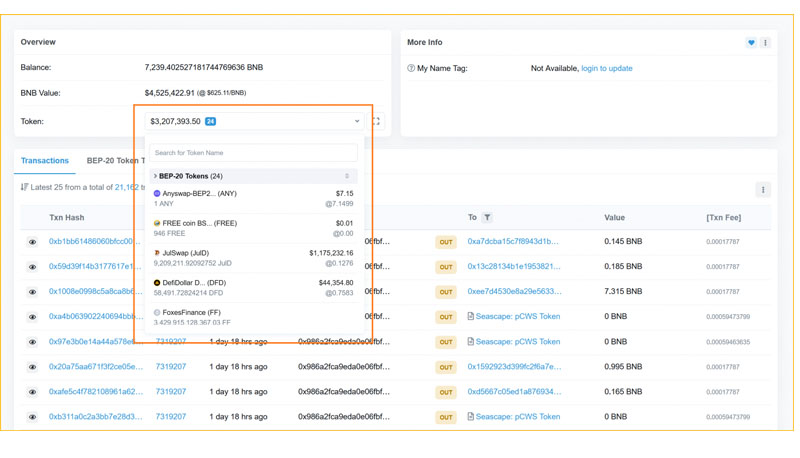Click the 0.995 BNB value cell
Image resolution: width=800 pixels, height=458 pixels.
tap(623, 367)
